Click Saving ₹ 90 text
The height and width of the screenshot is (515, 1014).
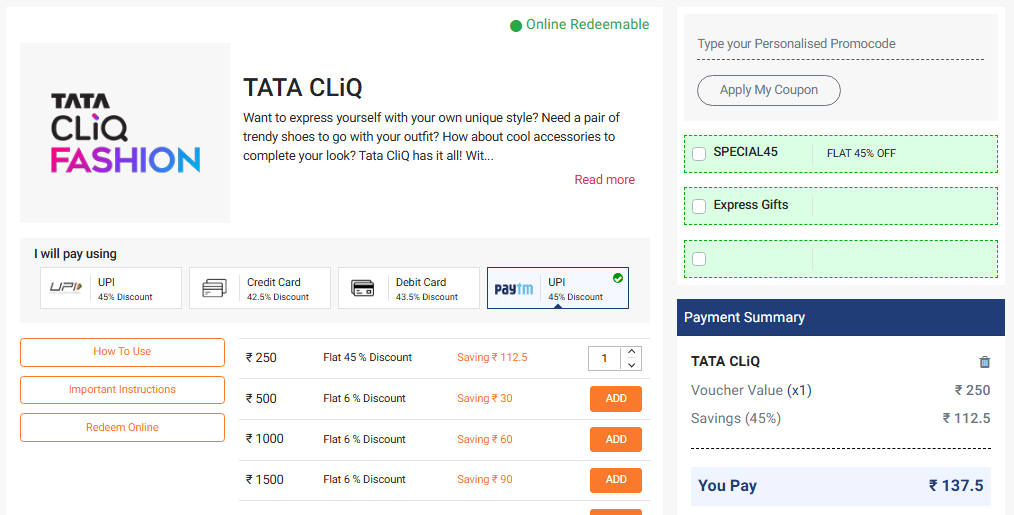(x=484, y=479)
